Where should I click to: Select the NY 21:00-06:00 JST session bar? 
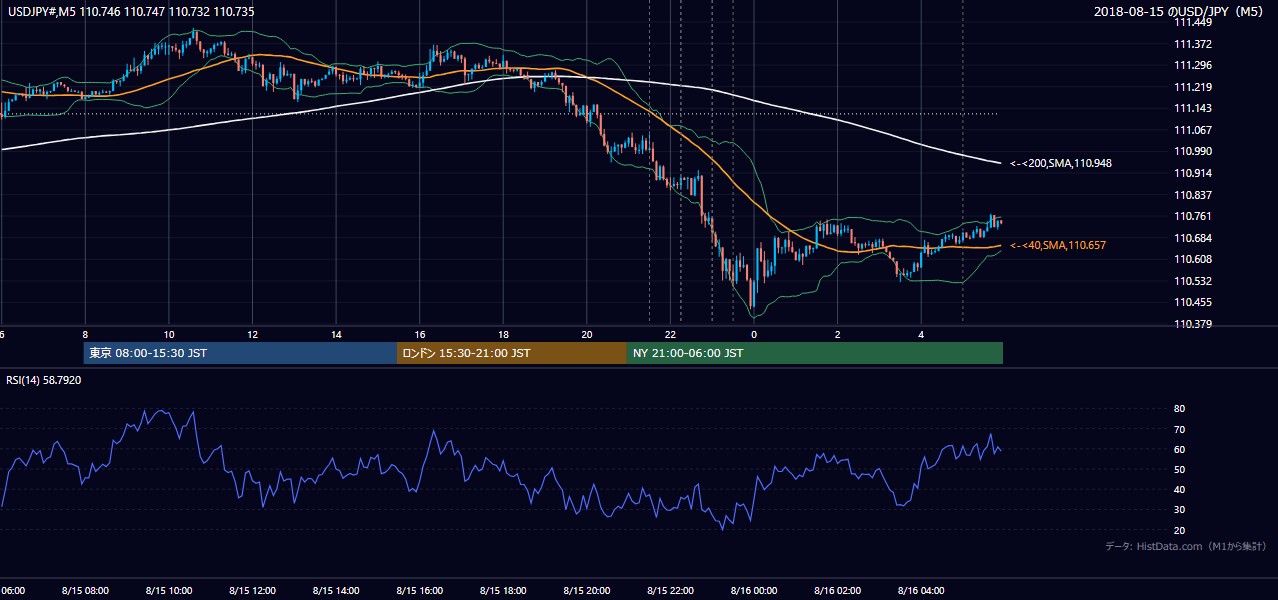tap(815, 353)
